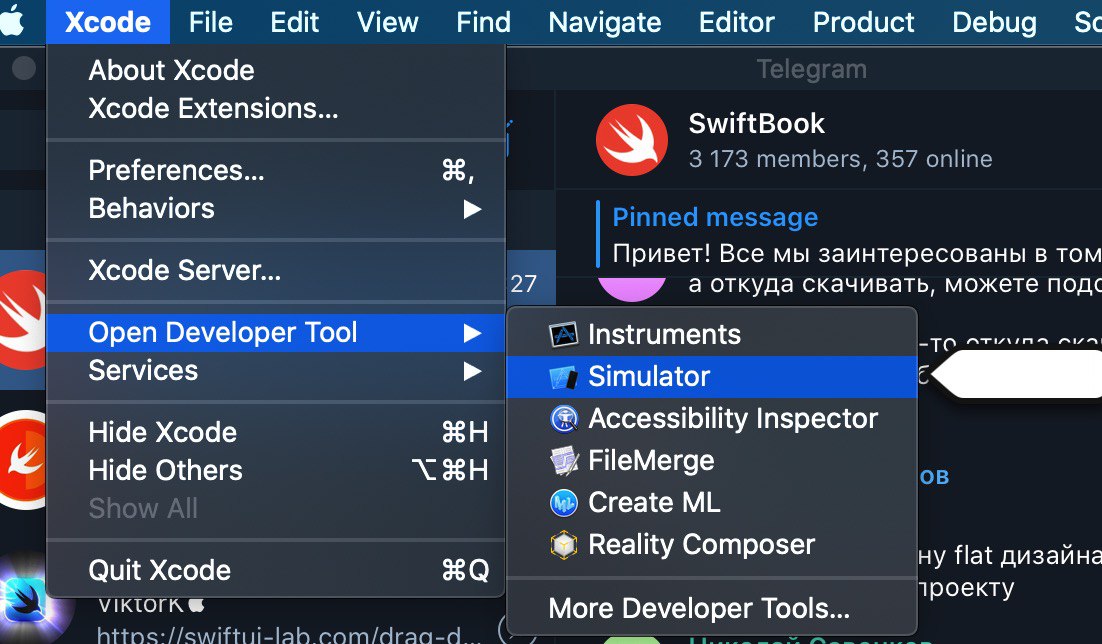Click the Simulator app icon

(x=563, y=377)
